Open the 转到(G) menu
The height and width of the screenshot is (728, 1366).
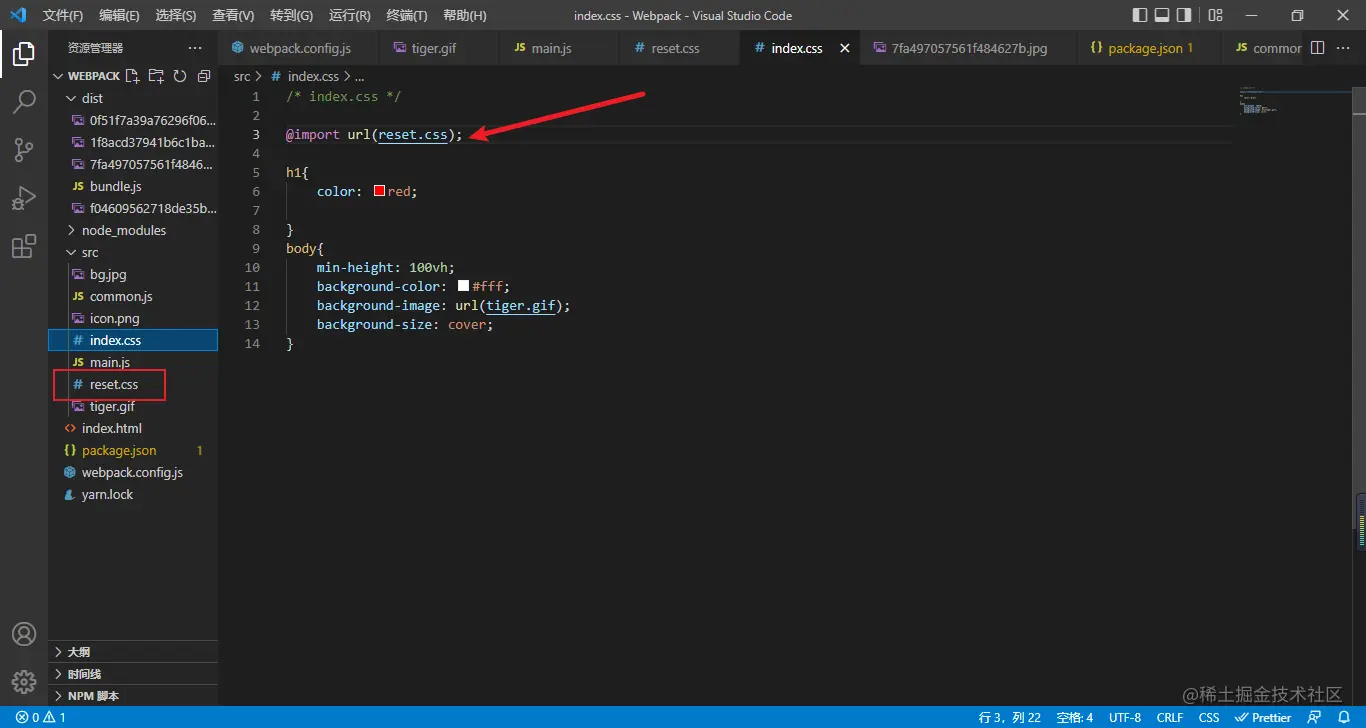click(x=291, y=15)
